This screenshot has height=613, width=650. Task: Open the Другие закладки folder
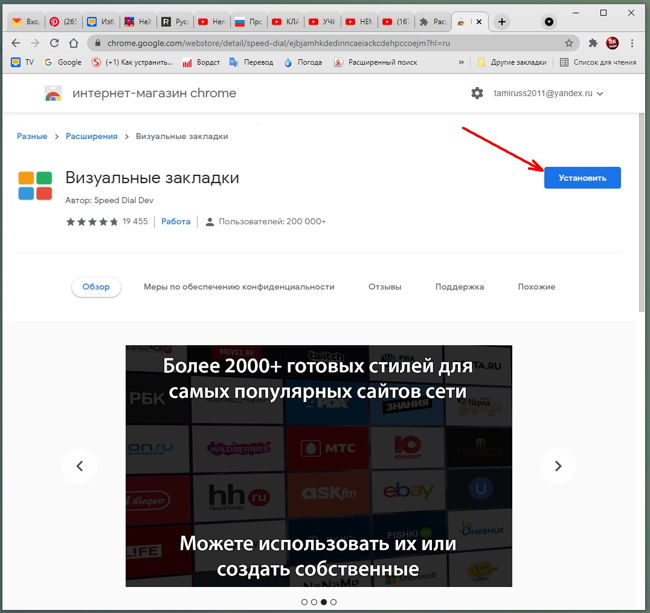pyautogui.click(x=512, y=63)
